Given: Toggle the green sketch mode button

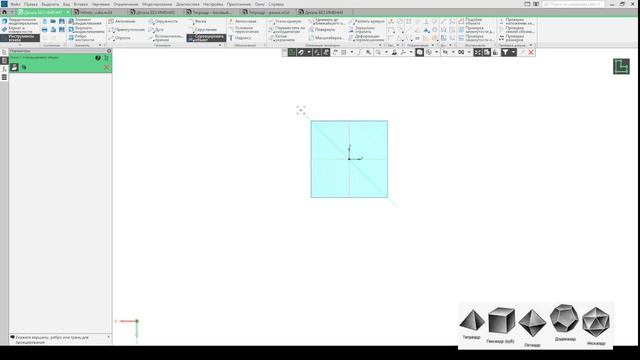Looking at the screenshot, I should (x=291, y=52).
